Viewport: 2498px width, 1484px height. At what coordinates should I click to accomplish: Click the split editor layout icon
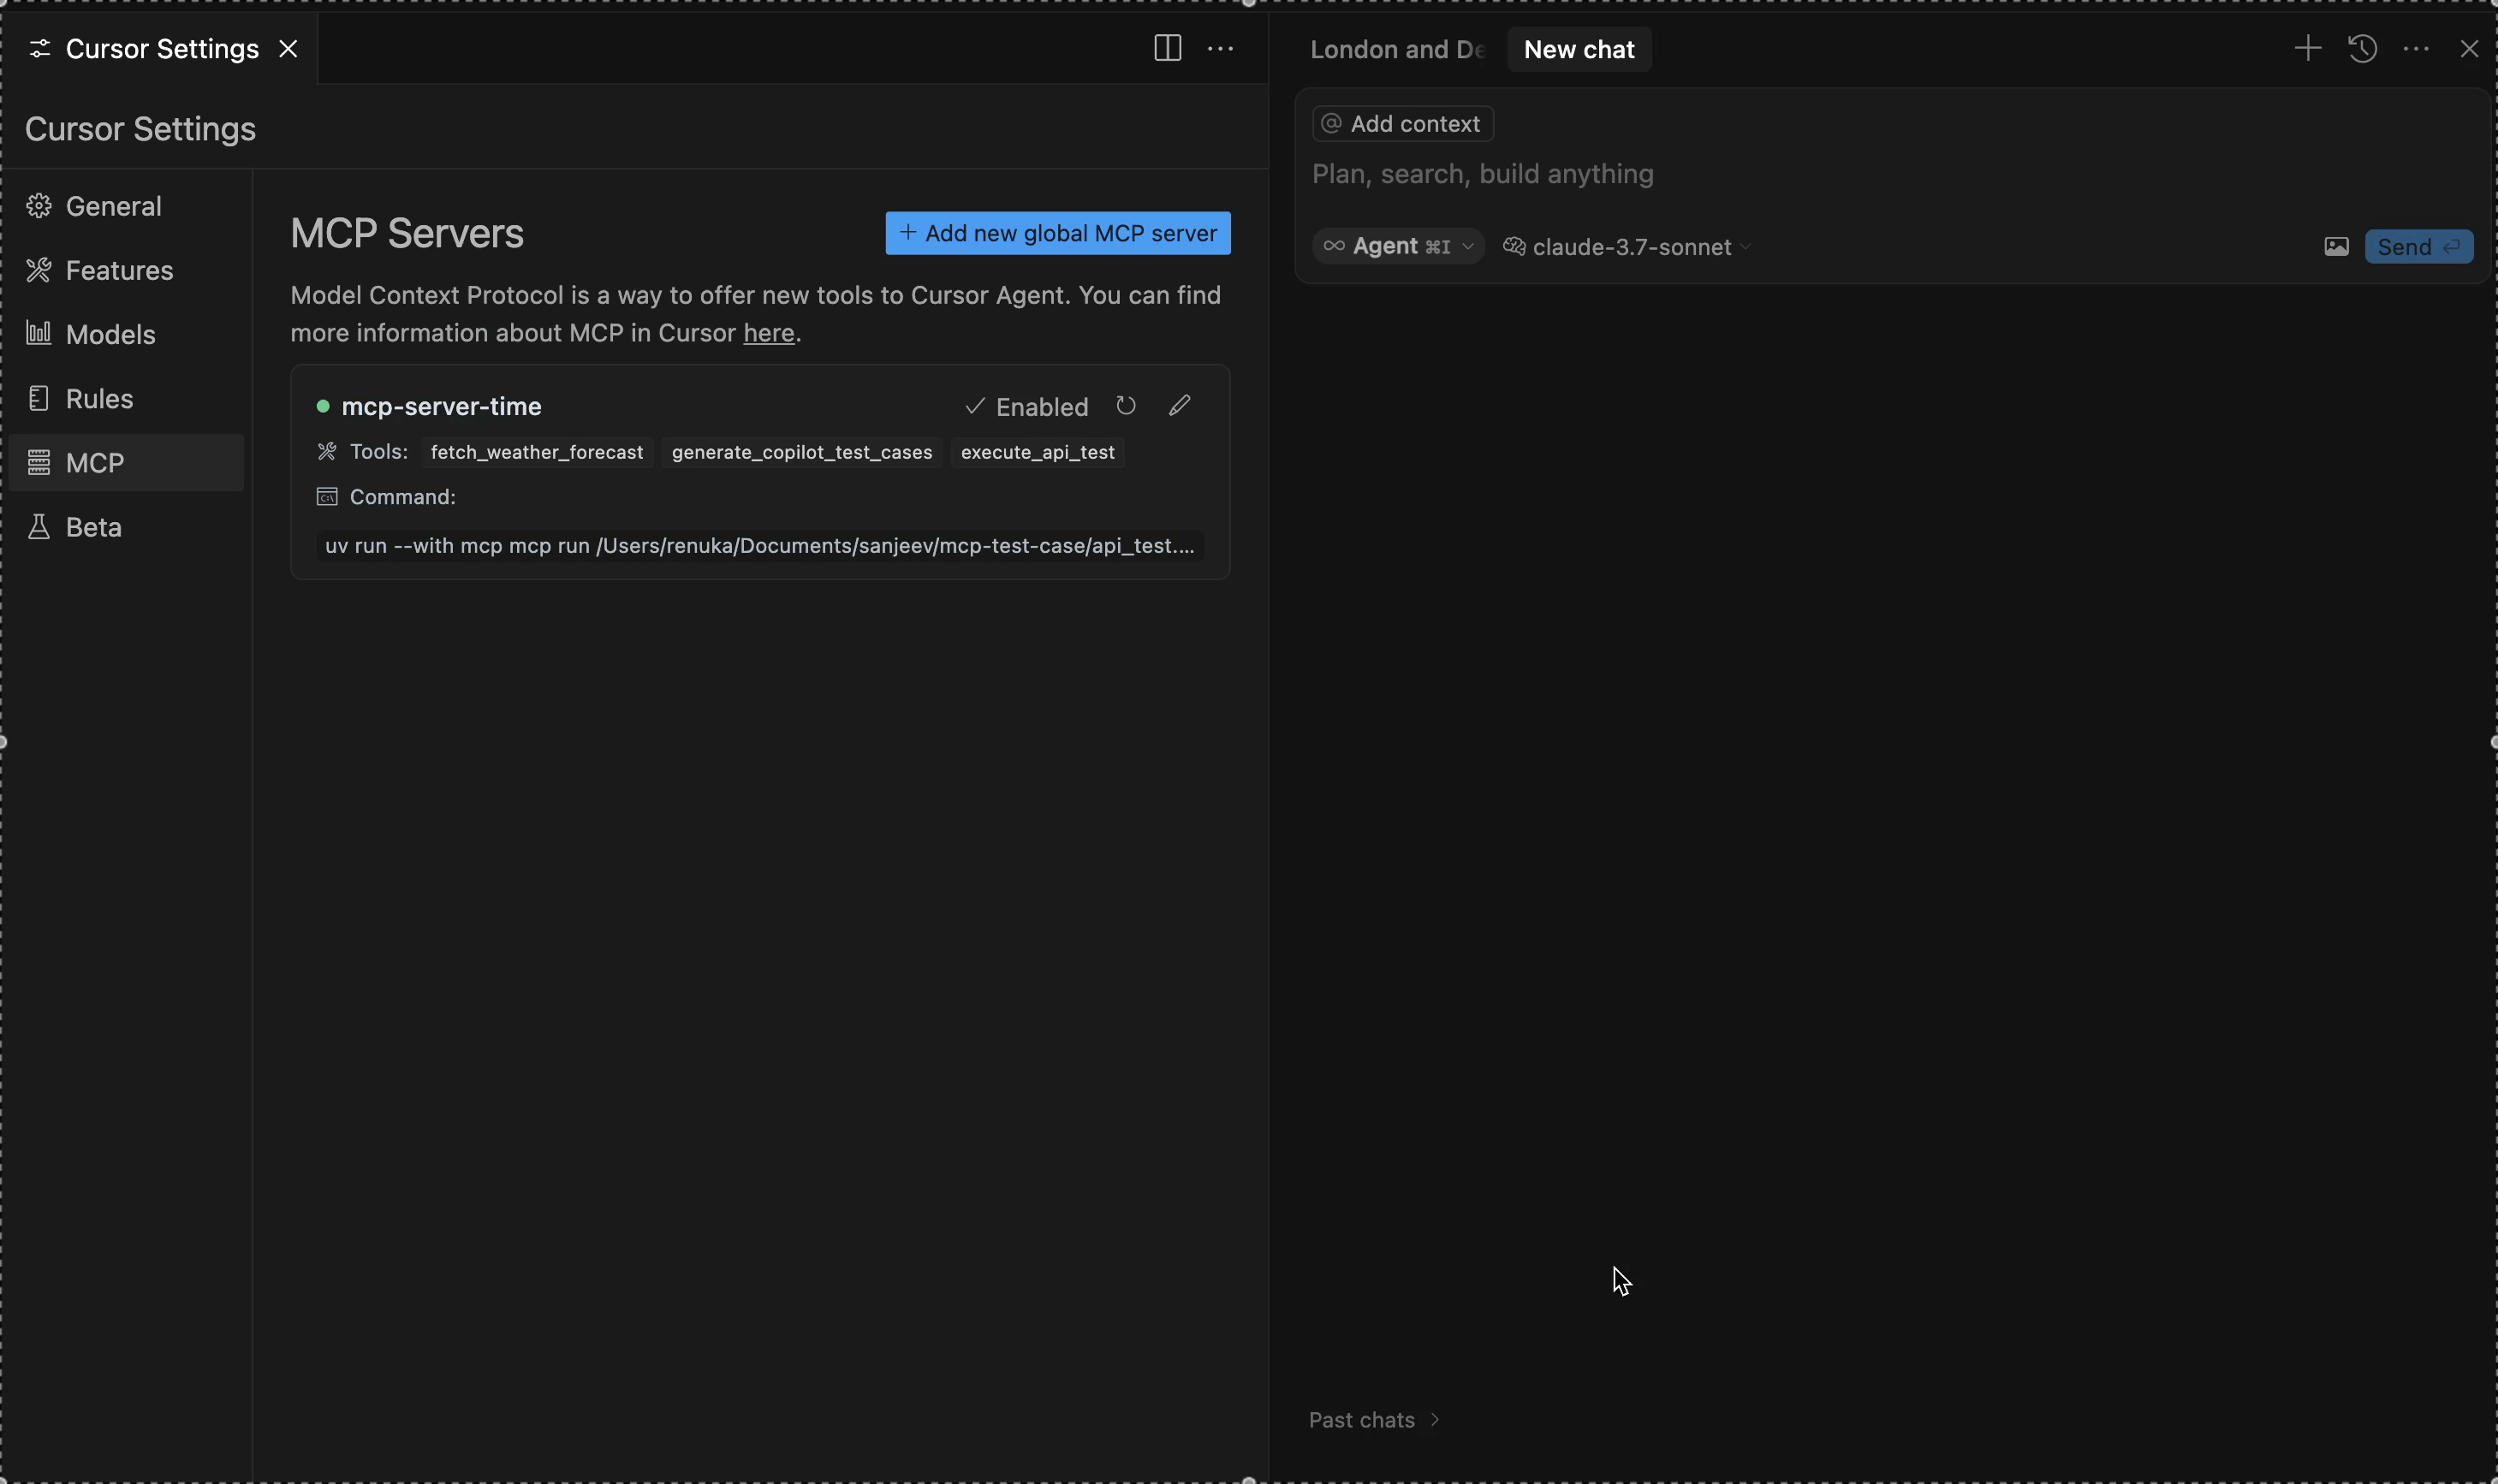click(1167, 49)
